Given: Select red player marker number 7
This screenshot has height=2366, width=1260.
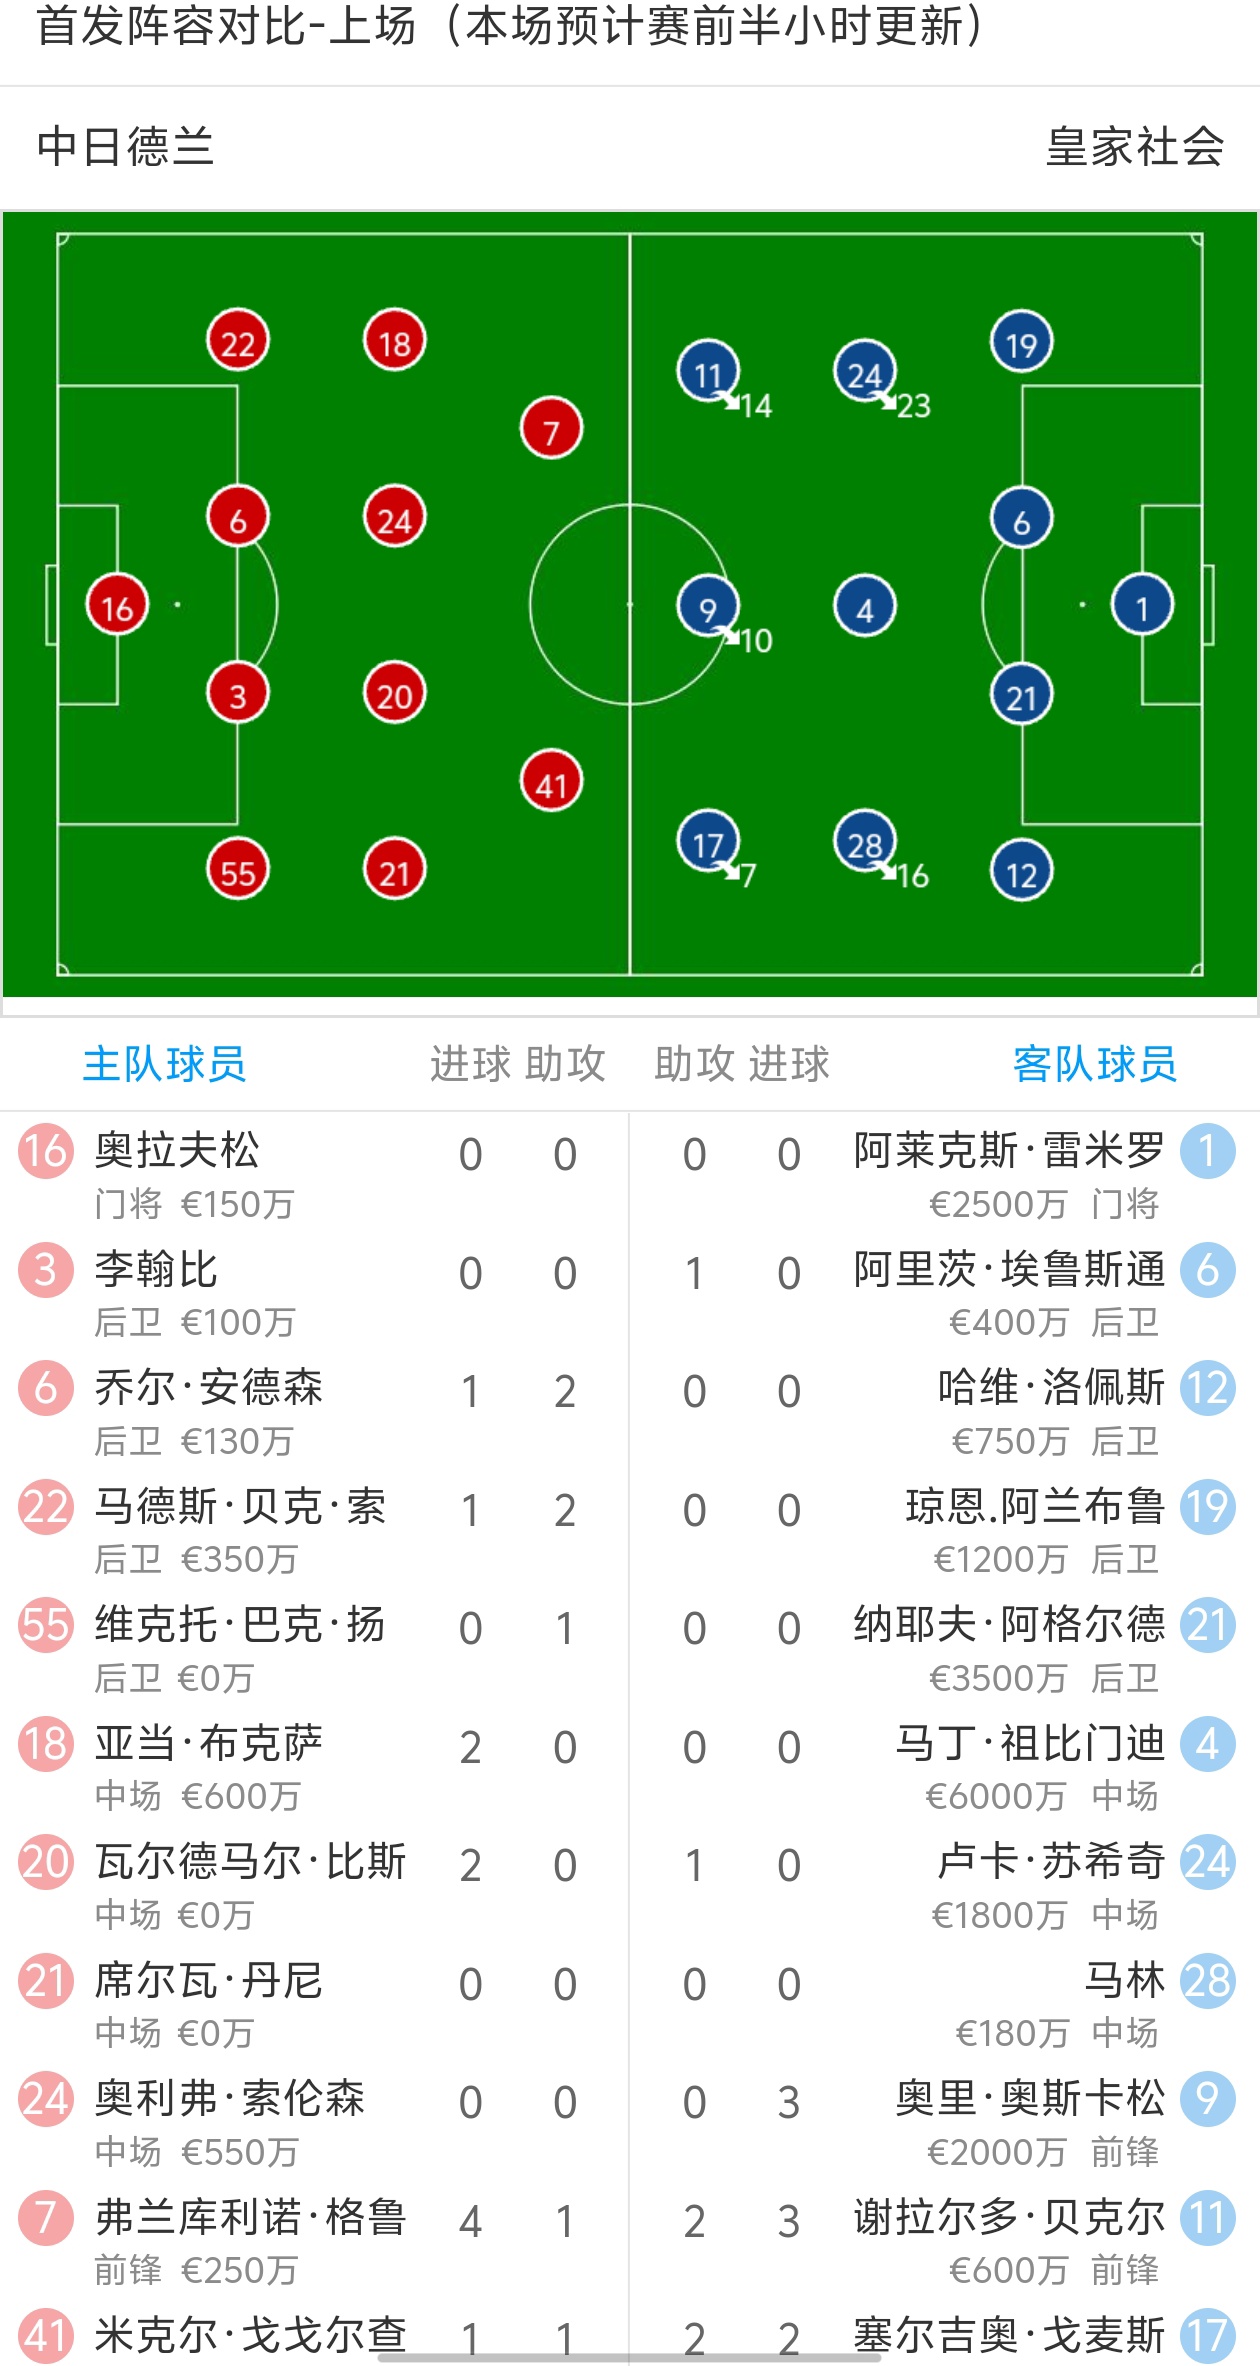Looking at the screenshot, I should (551, 430).
